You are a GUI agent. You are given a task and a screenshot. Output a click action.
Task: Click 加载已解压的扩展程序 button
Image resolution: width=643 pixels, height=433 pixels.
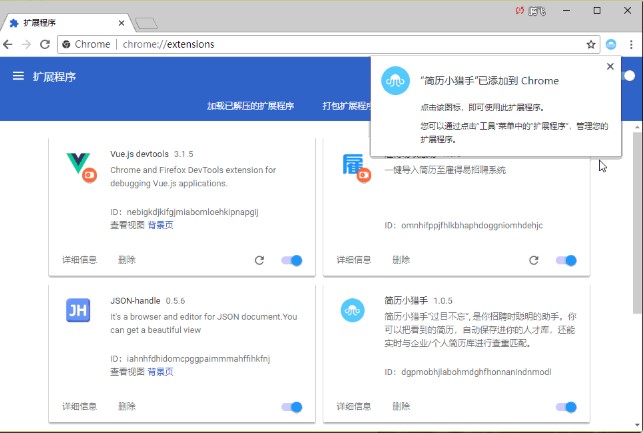250,106
